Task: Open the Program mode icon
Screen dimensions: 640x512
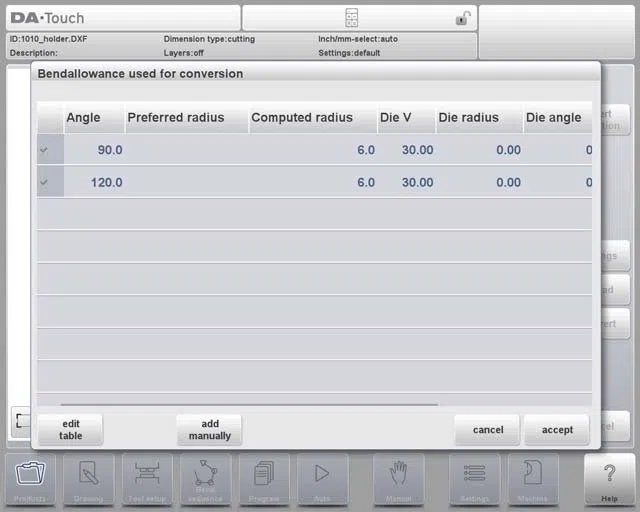Action: pyautogui.click(x=264, y=479)
